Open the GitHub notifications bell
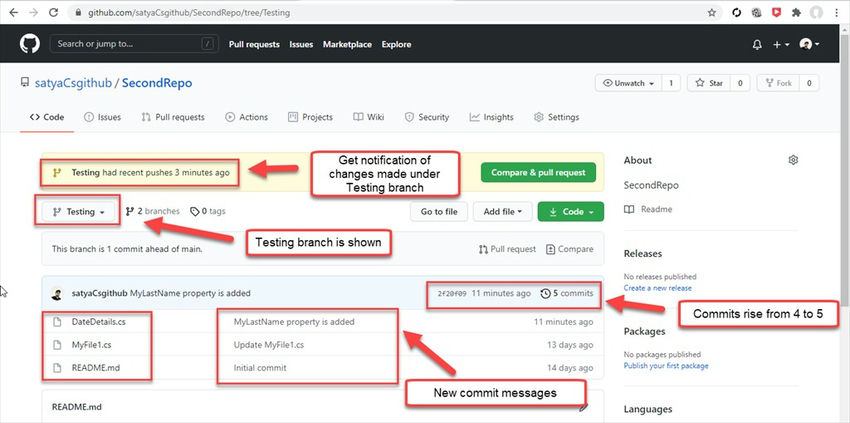 coord(757,45)
